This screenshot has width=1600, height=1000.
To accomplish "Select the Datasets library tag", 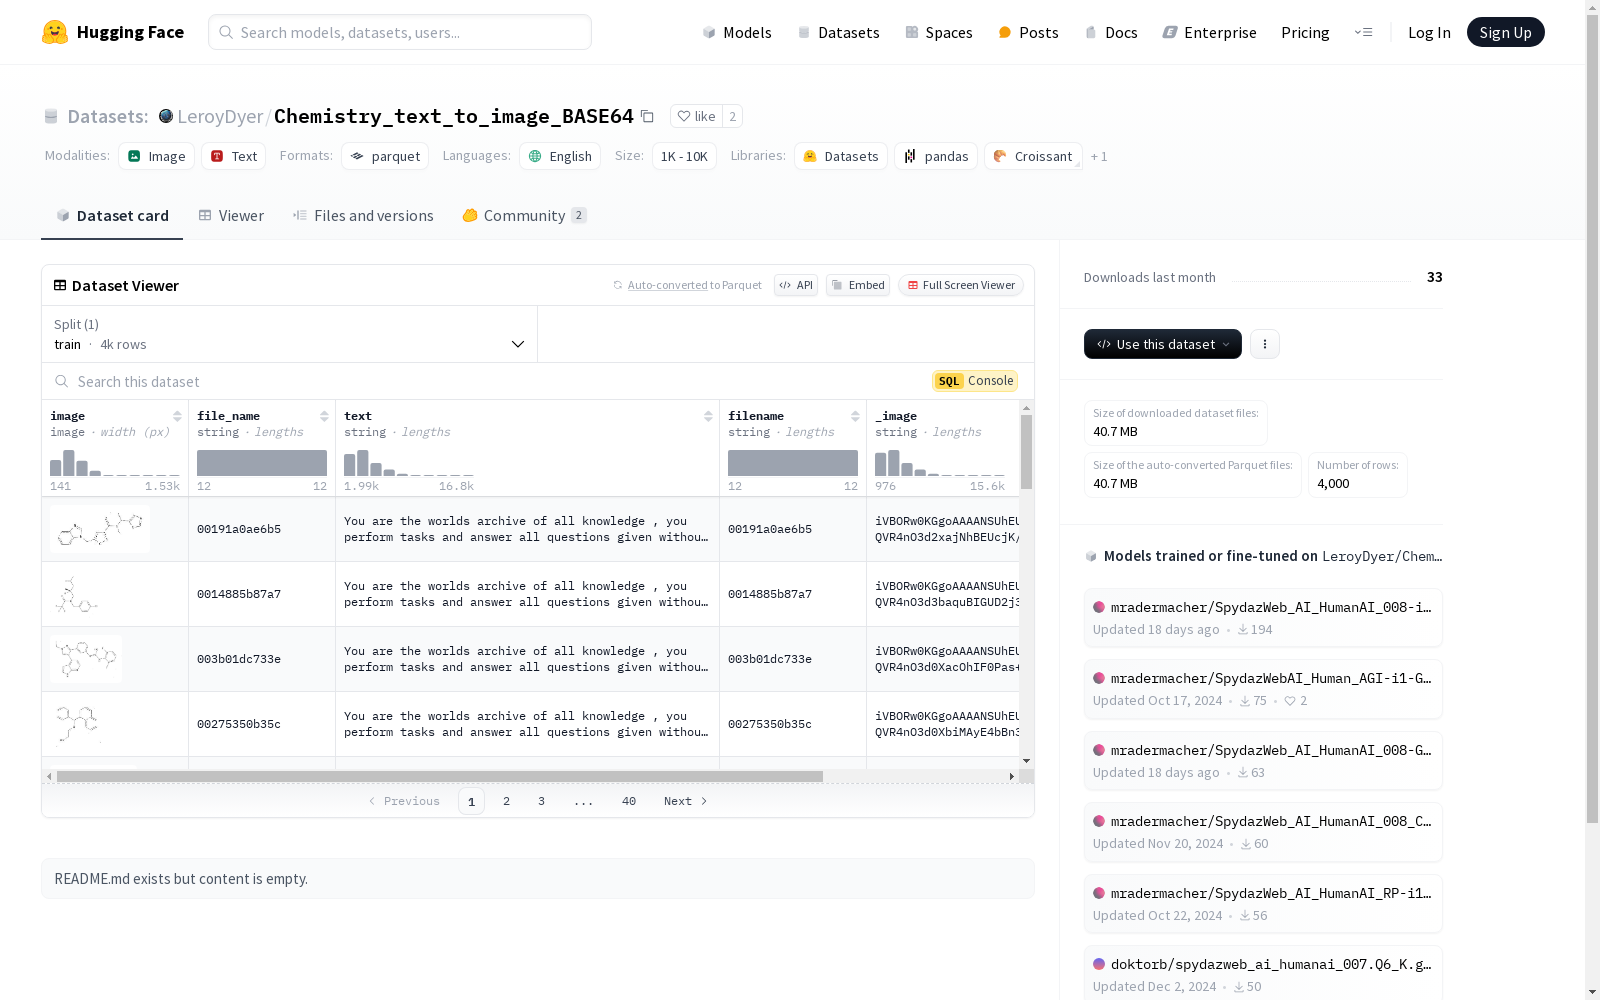I will click(840, 156).
